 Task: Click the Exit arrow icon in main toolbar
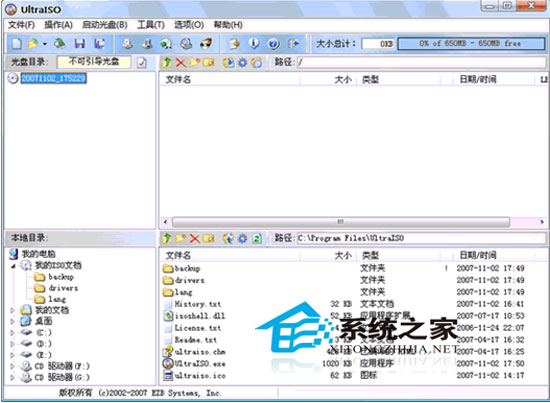293,43
